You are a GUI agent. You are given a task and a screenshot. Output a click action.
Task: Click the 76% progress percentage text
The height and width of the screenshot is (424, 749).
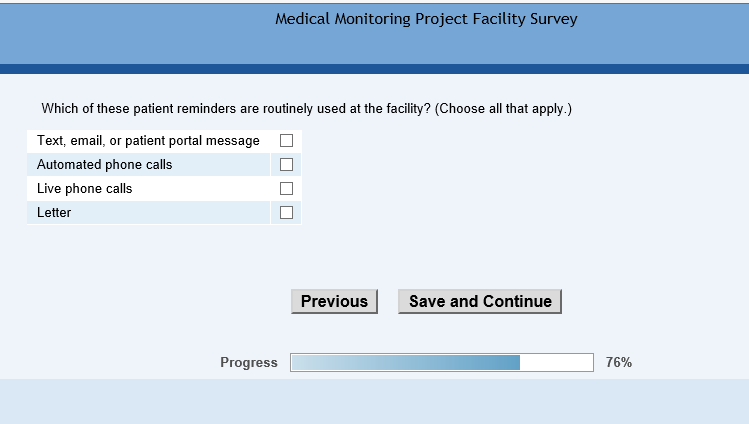click(619, 363)
